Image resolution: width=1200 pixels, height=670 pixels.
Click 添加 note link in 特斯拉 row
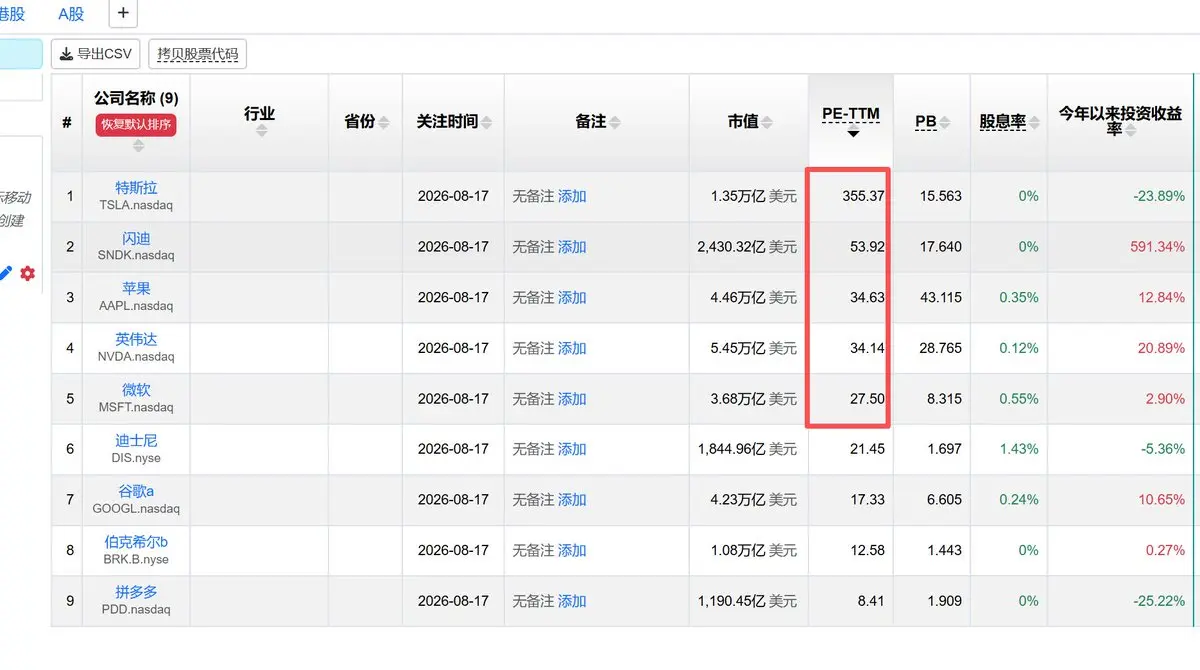click(572, 196)
